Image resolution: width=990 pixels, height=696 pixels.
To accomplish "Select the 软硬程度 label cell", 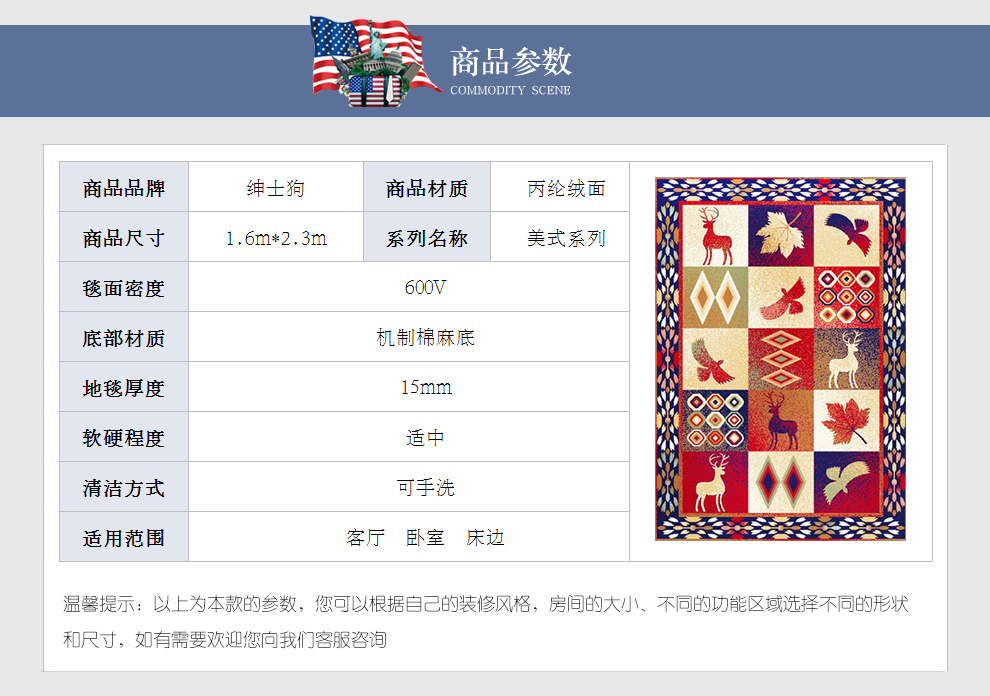I will 124,436.
